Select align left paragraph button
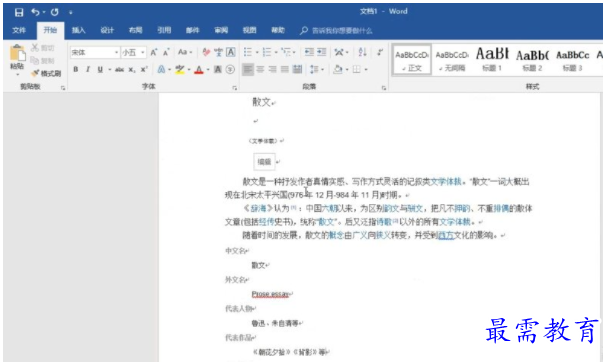The width and height of the screenshot is (607, 362). pyautogui.click(x=248, y=69)
